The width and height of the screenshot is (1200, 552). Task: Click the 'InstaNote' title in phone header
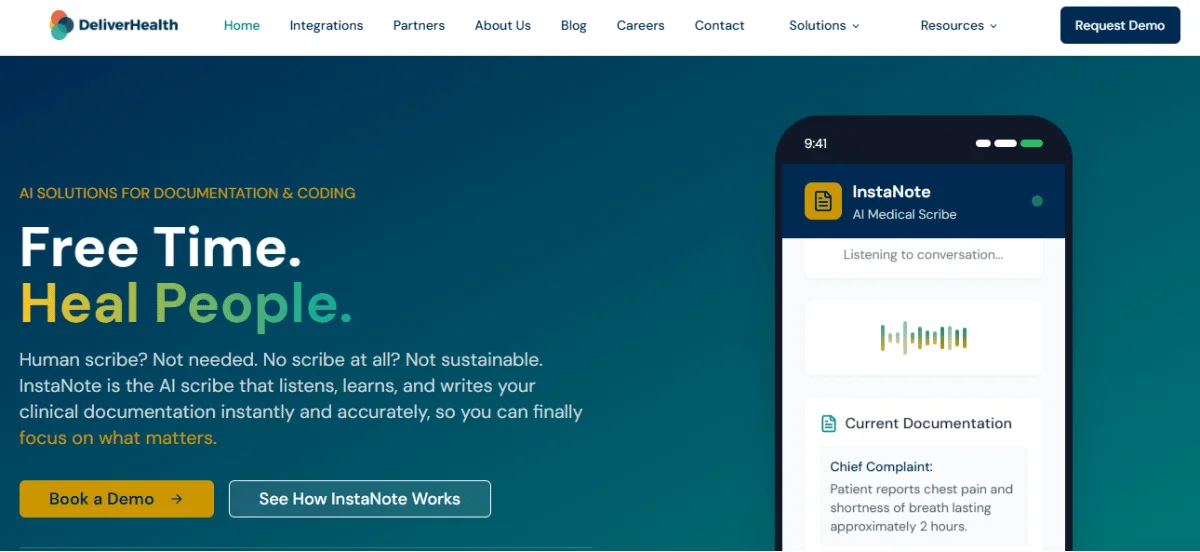pyautogui.click(x=891, y=192)
